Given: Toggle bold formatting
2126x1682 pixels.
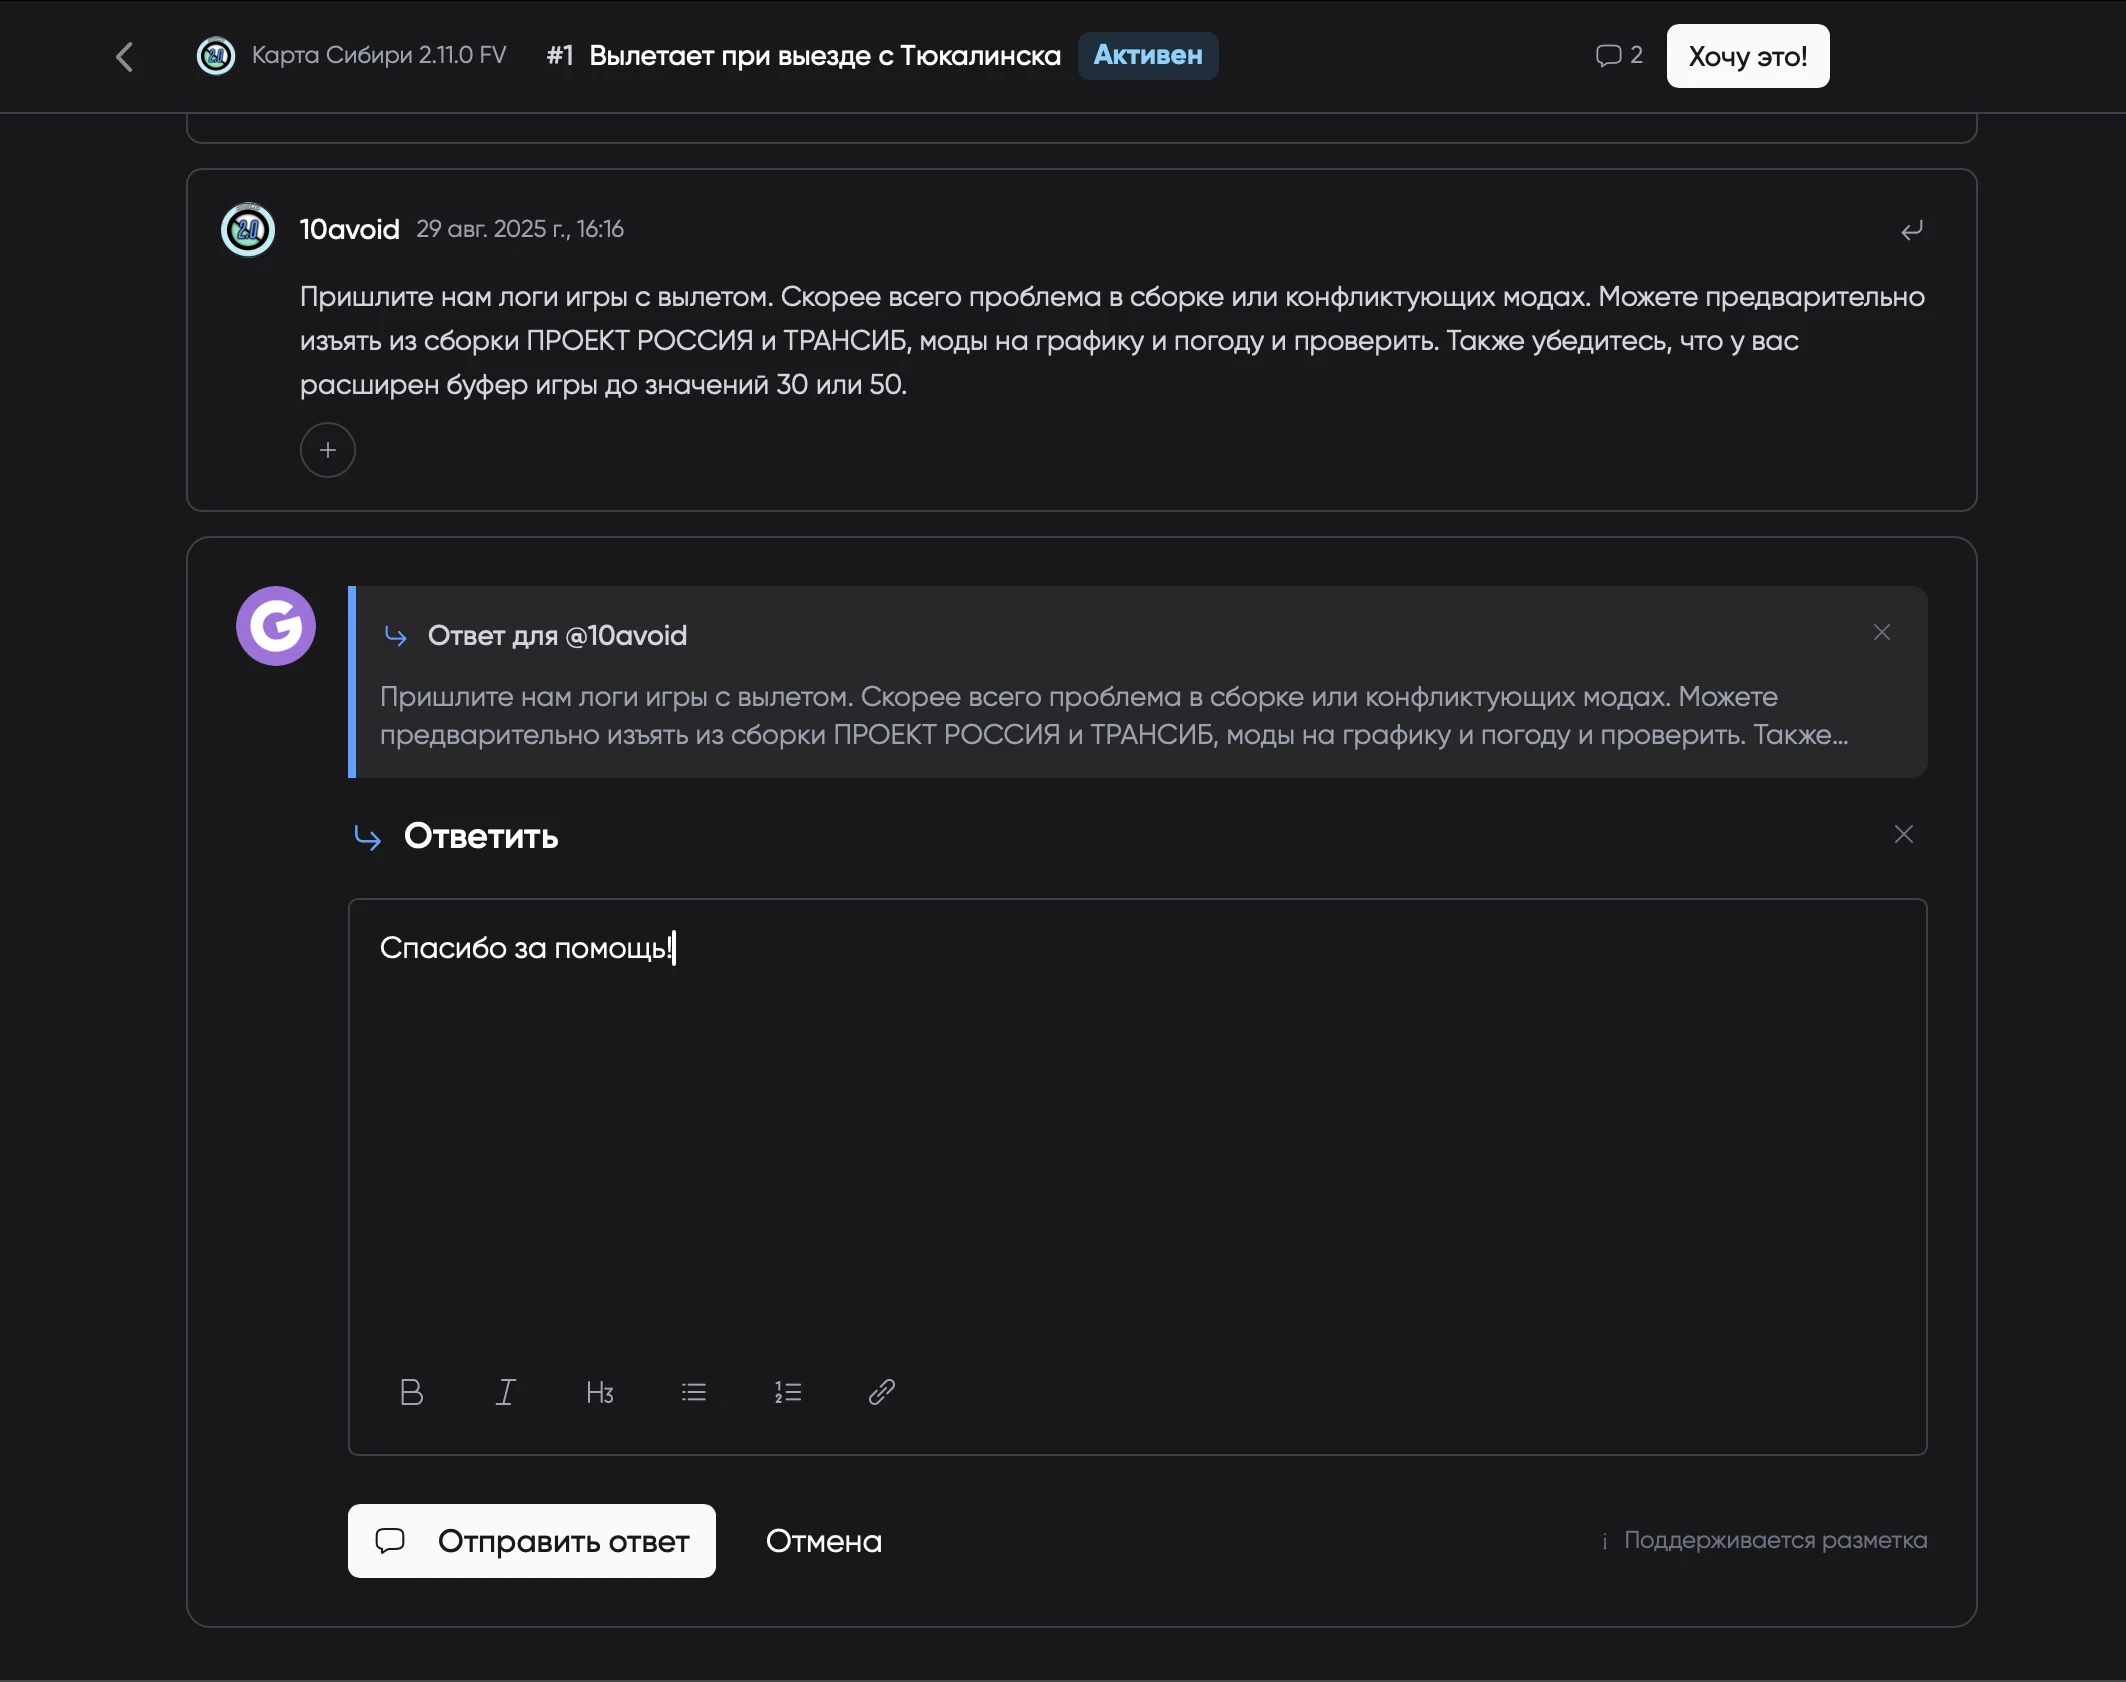Looking at the screenshot, I should (411, 1392).
